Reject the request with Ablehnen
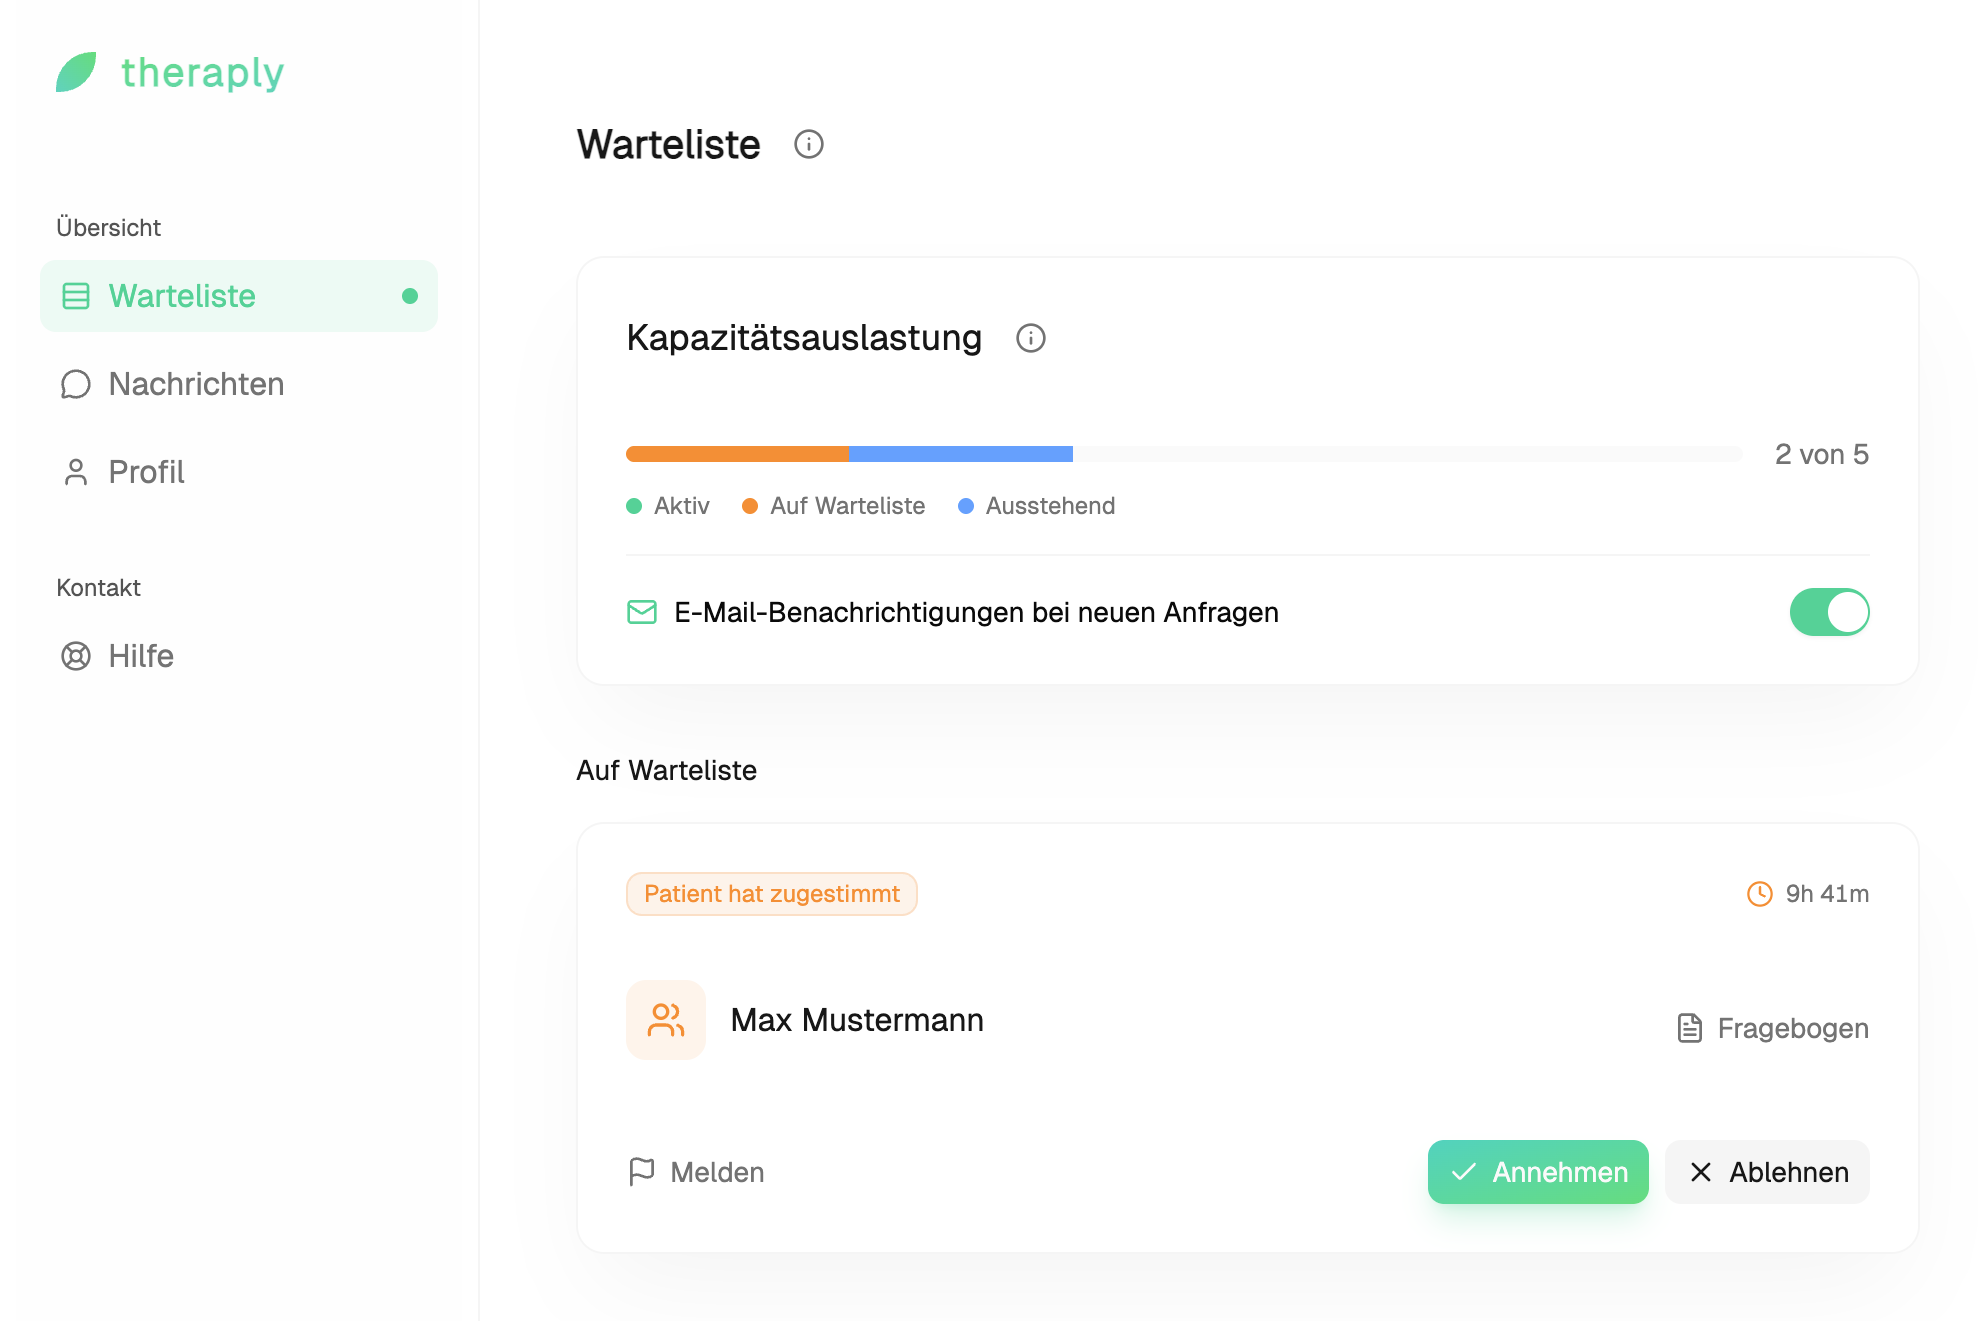The image size is (1978, 1321). (x=1767, y=1171)
